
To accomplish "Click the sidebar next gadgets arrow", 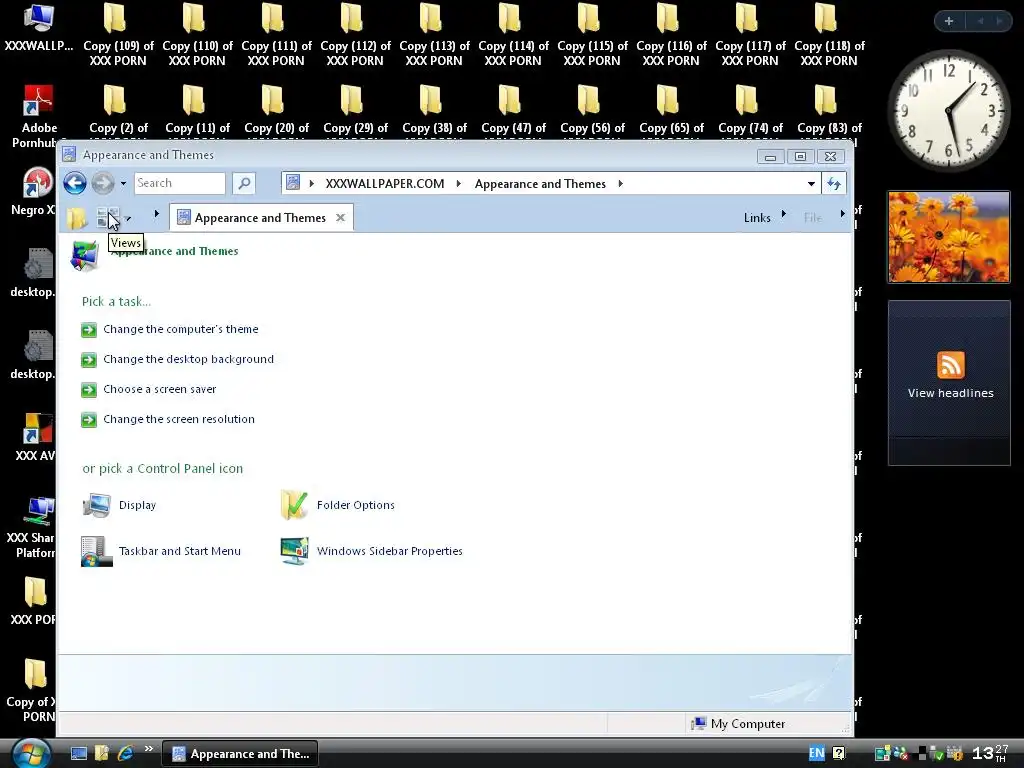I will coord(999,21).
